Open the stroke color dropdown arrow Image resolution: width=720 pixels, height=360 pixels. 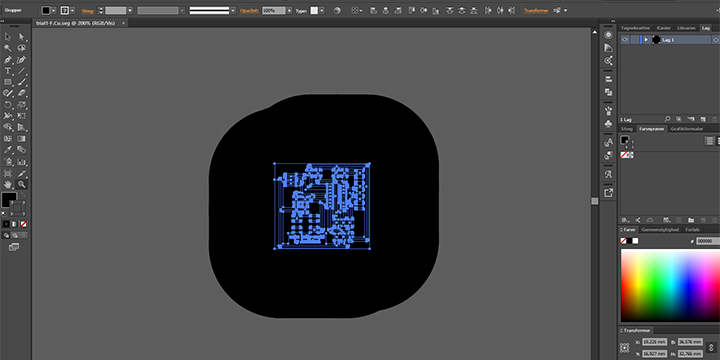pos(73,10)
